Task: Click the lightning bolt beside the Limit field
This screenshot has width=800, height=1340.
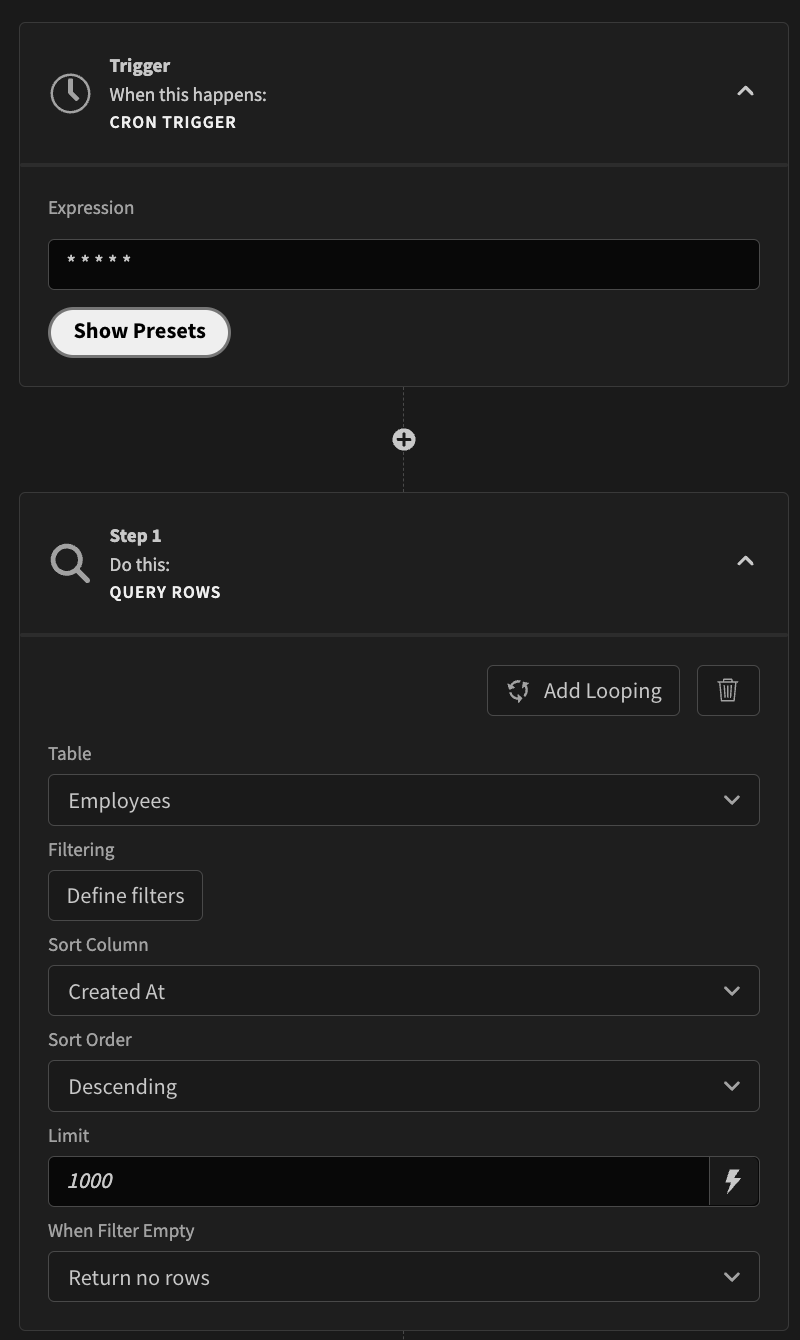Action: 734,1181
